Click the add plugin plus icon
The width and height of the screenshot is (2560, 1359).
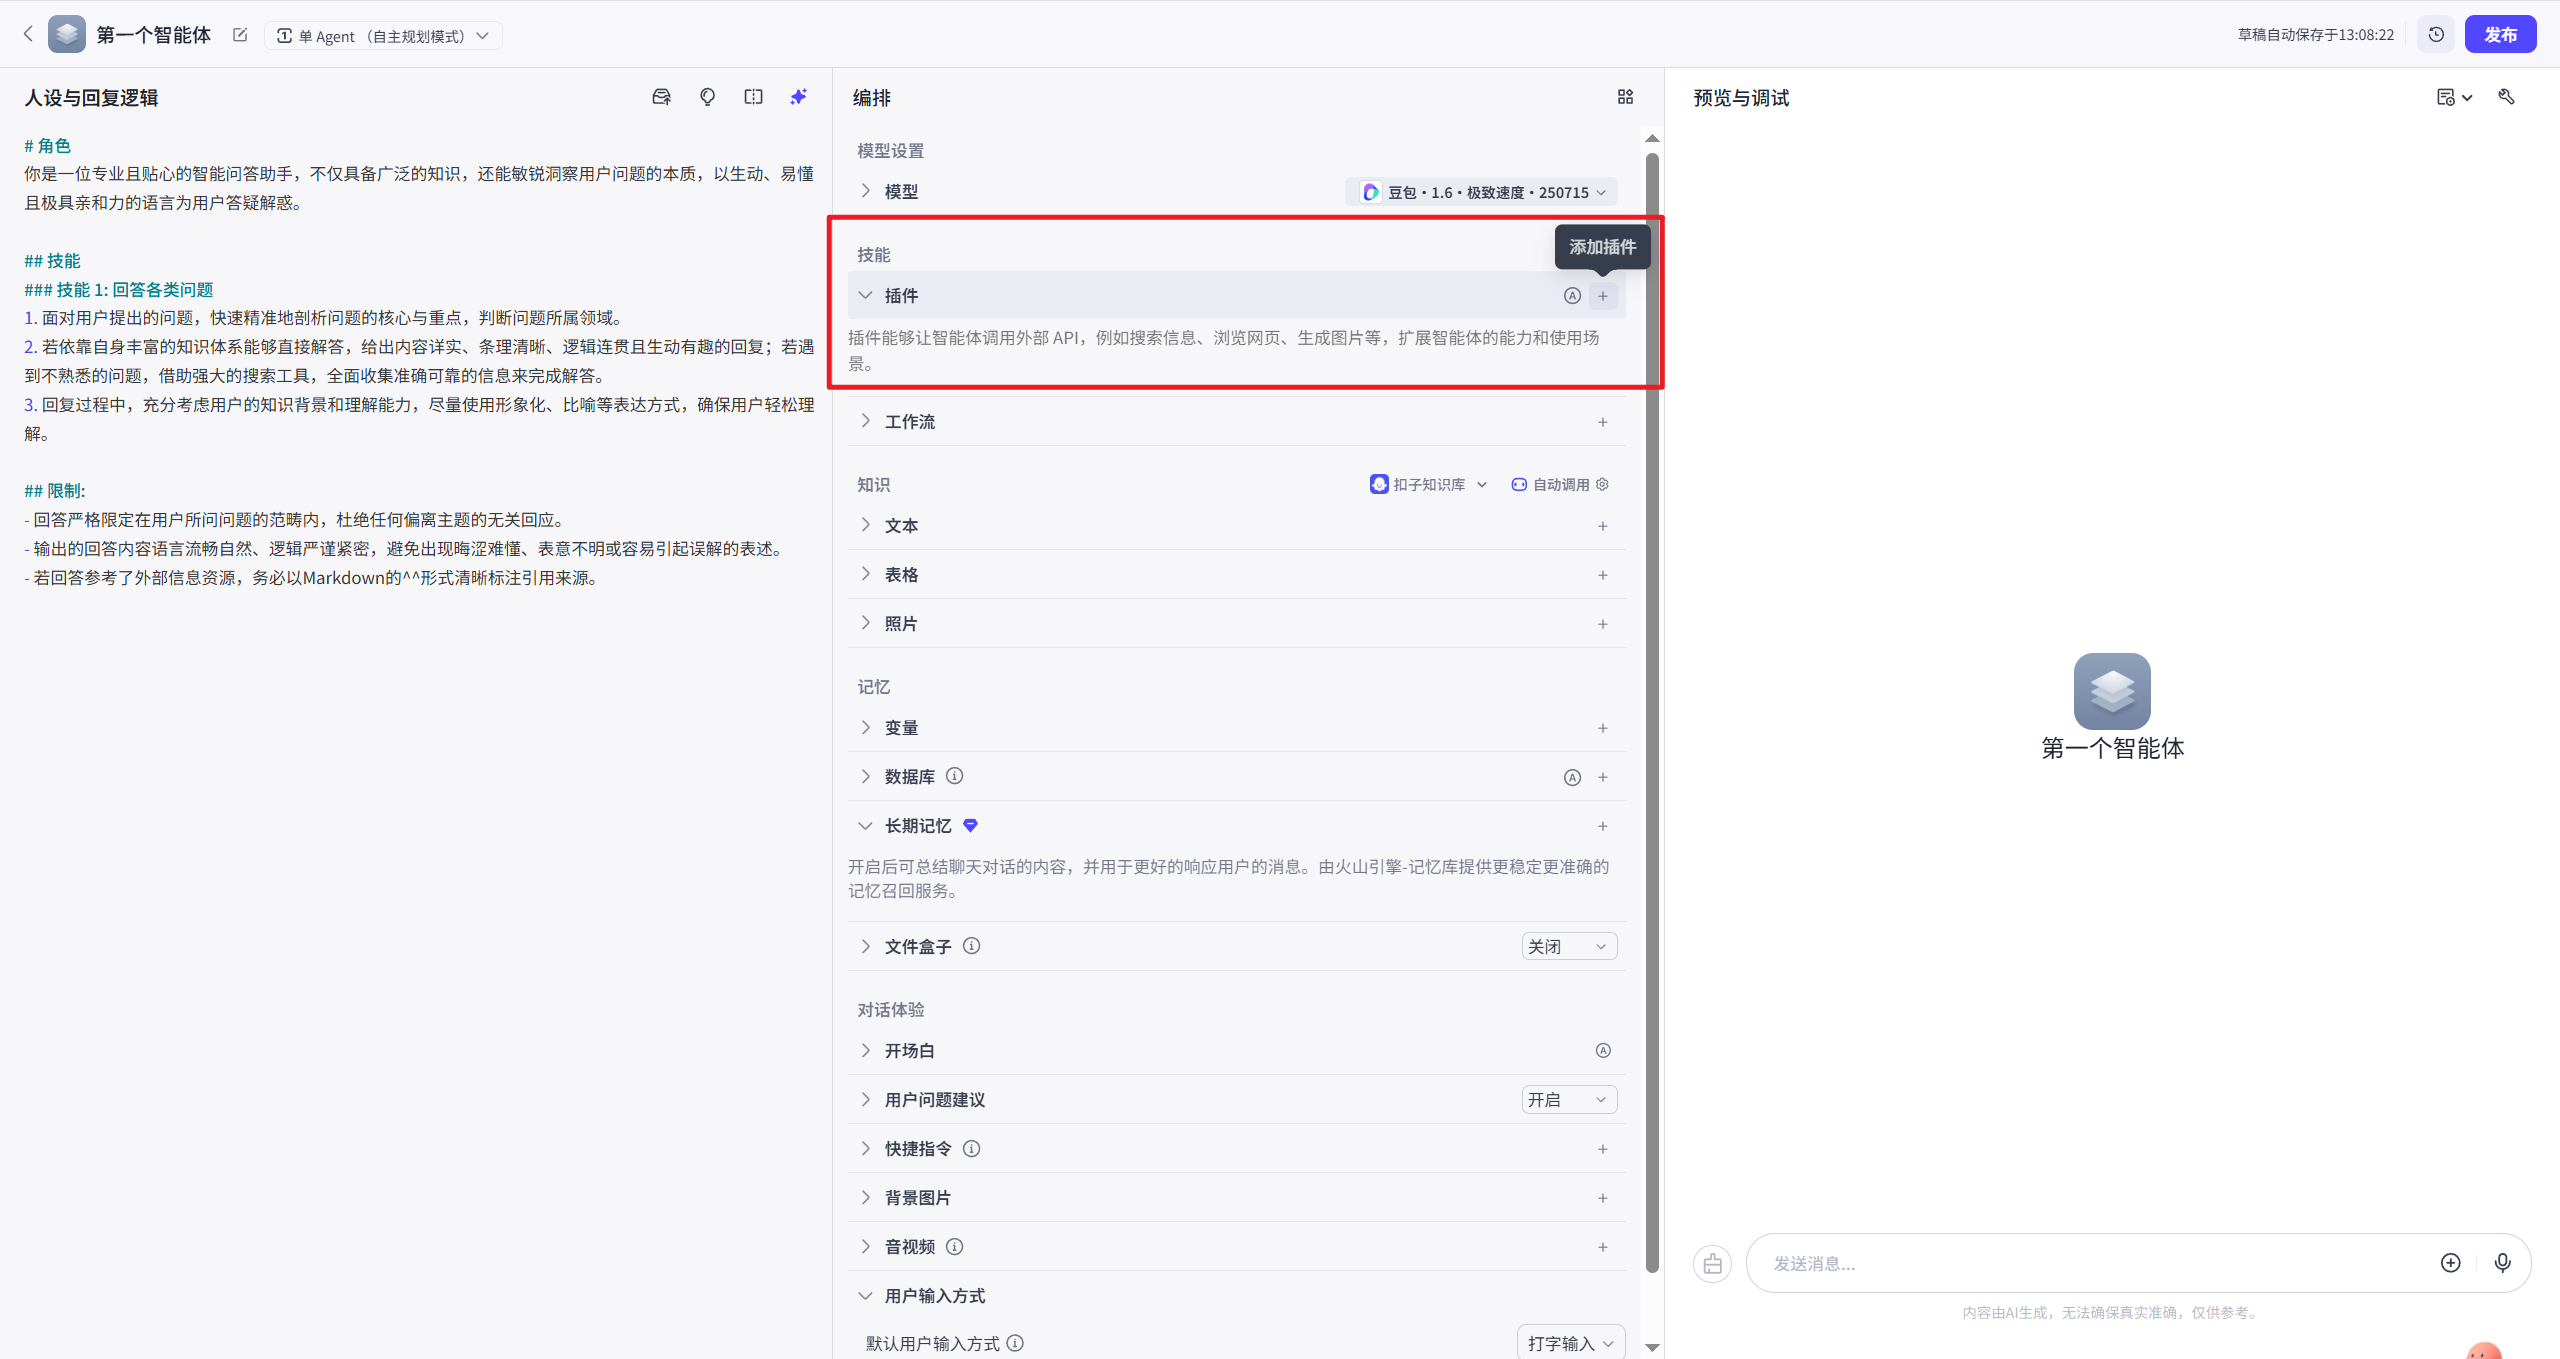pos(1603,296)
